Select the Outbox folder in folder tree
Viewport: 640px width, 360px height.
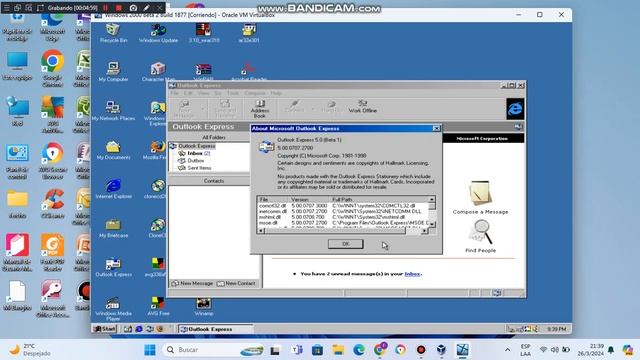coord(196,160)
